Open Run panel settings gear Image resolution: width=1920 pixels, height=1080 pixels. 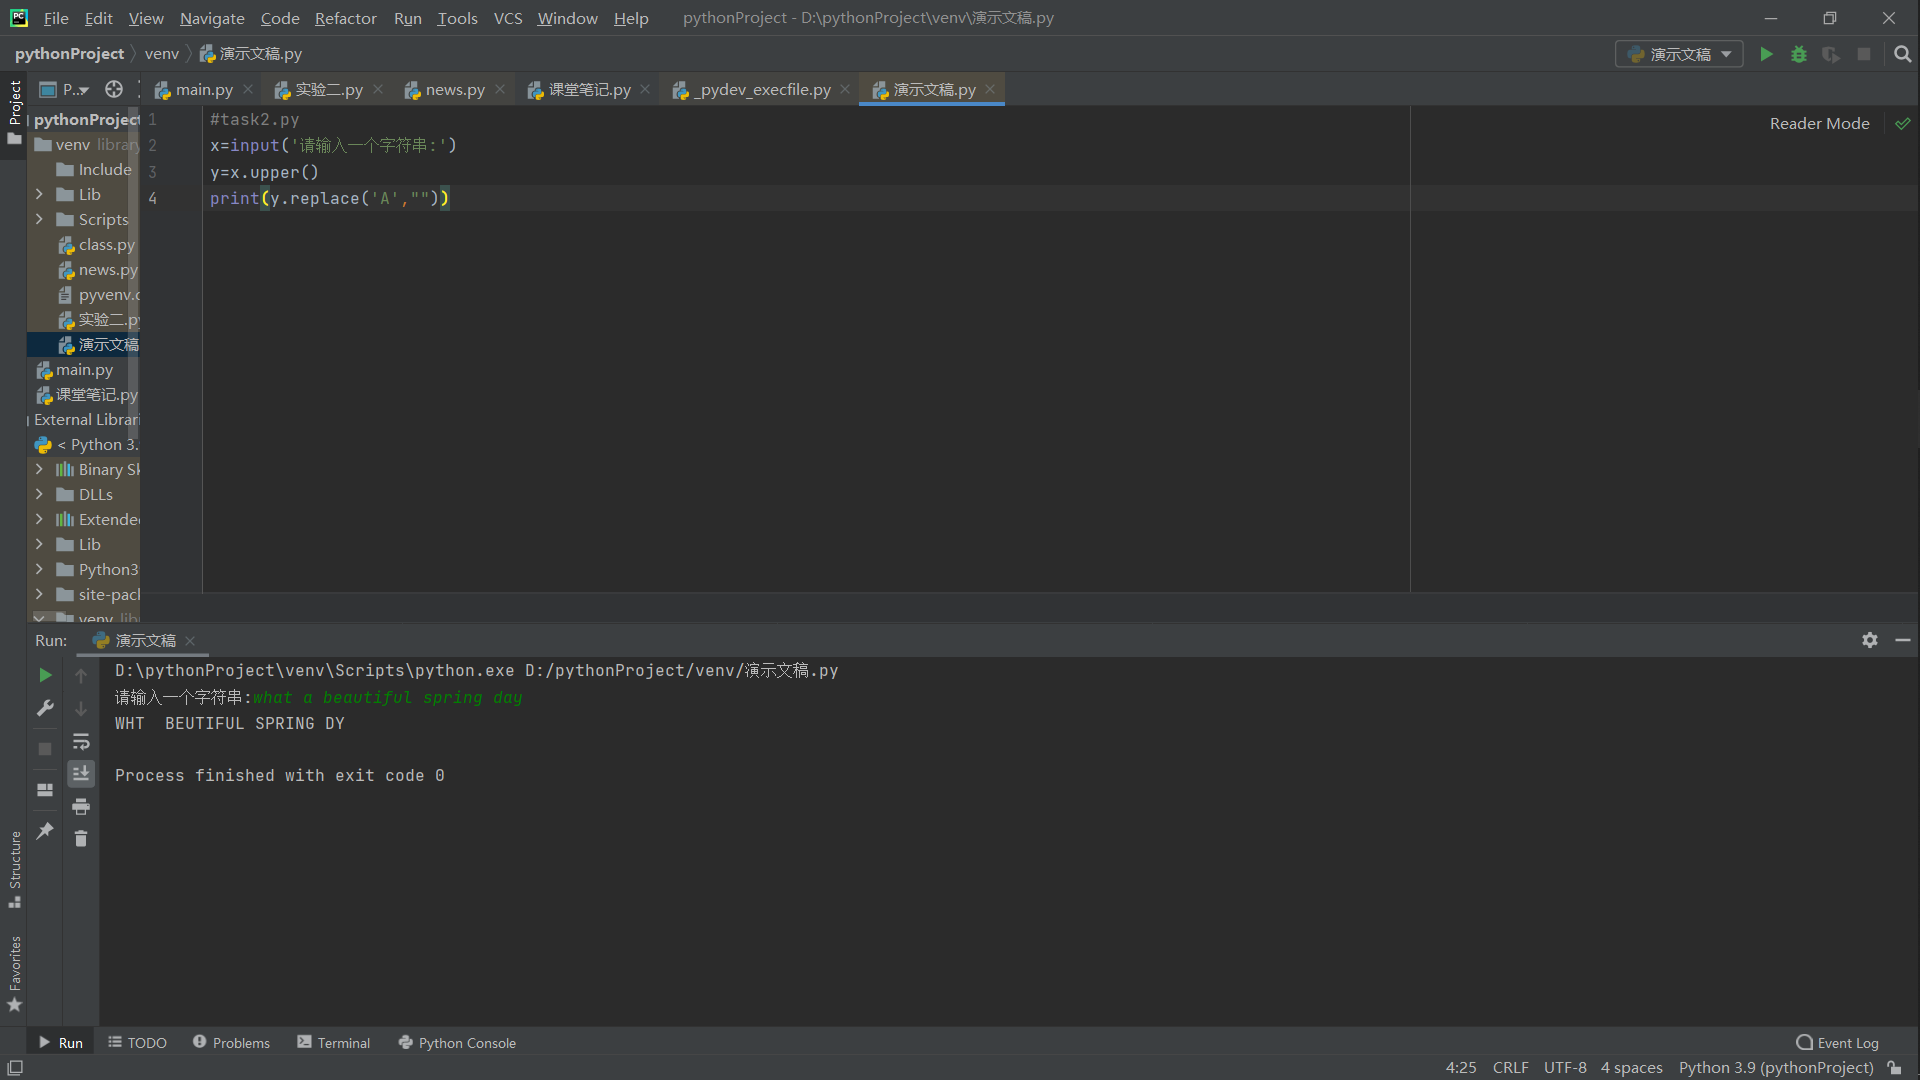(x=1869, y=640)
